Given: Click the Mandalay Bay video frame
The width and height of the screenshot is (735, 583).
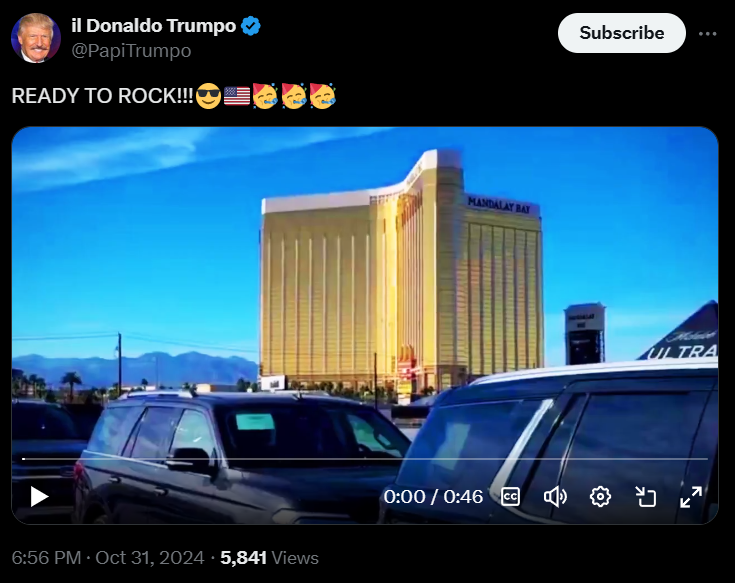Looking at the screenshot, I should 365,291.
